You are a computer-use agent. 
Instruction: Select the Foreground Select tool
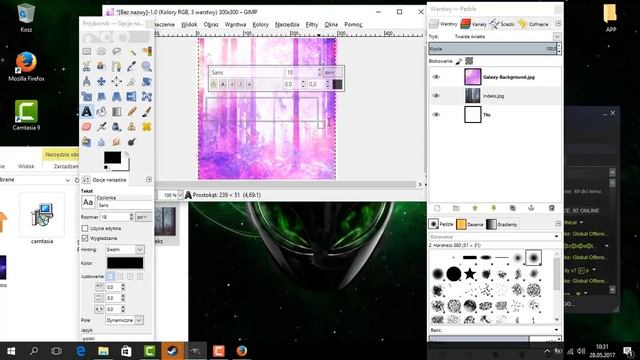tap(102, 67)
